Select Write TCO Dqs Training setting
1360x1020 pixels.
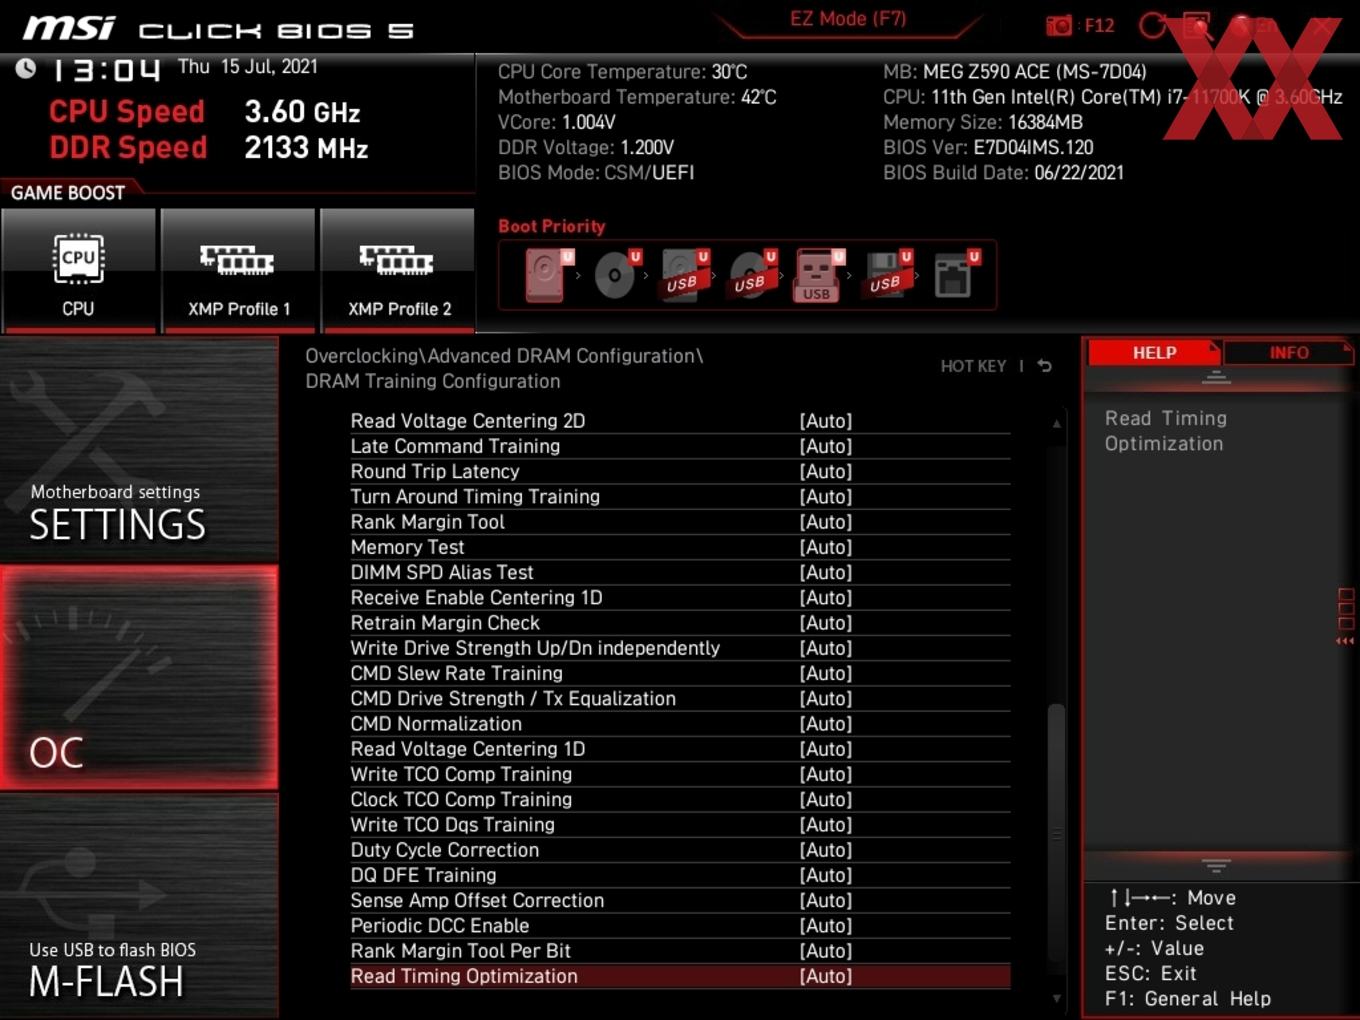point(680,825)
